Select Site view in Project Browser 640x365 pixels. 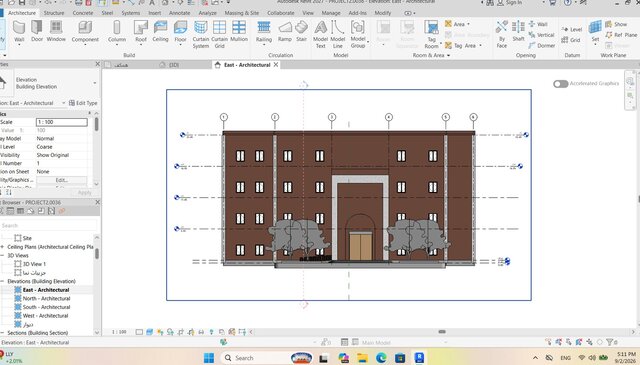pyautogui.click(x=27, y=238)
